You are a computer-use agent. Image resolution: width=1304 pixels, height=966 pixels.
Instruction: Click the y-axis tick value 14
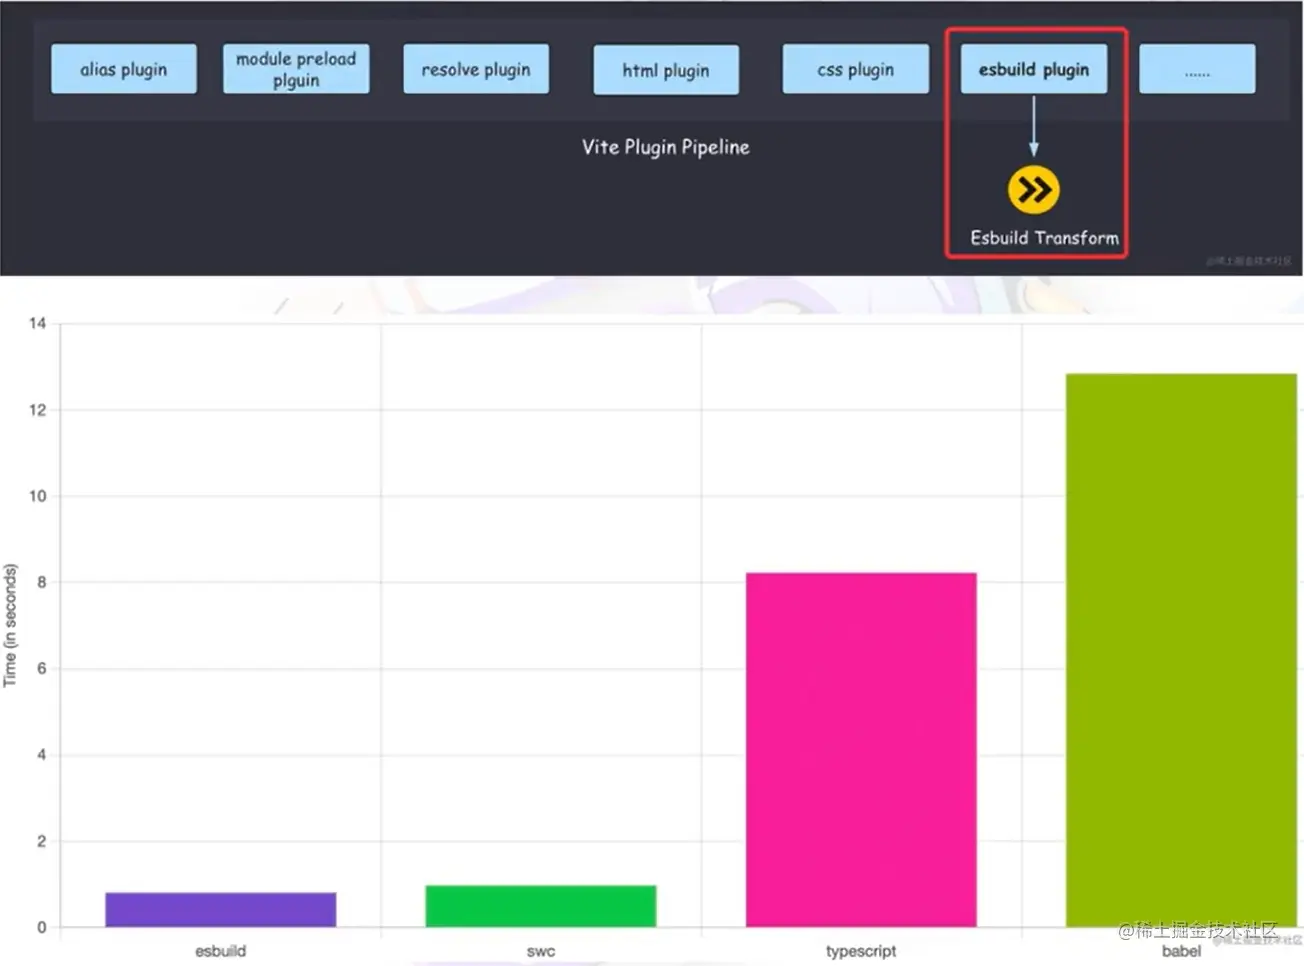[x=38, y=323]
